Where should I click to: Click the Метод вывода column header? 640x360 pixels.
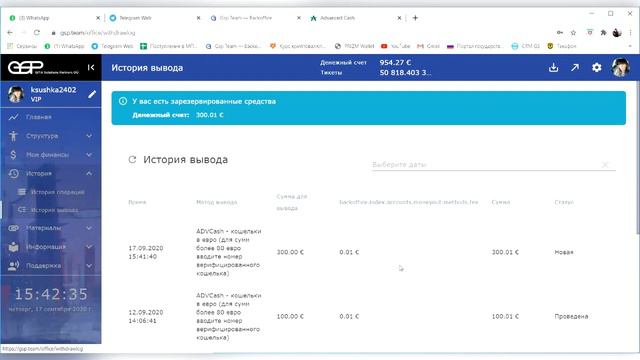(x=216, y=202)
